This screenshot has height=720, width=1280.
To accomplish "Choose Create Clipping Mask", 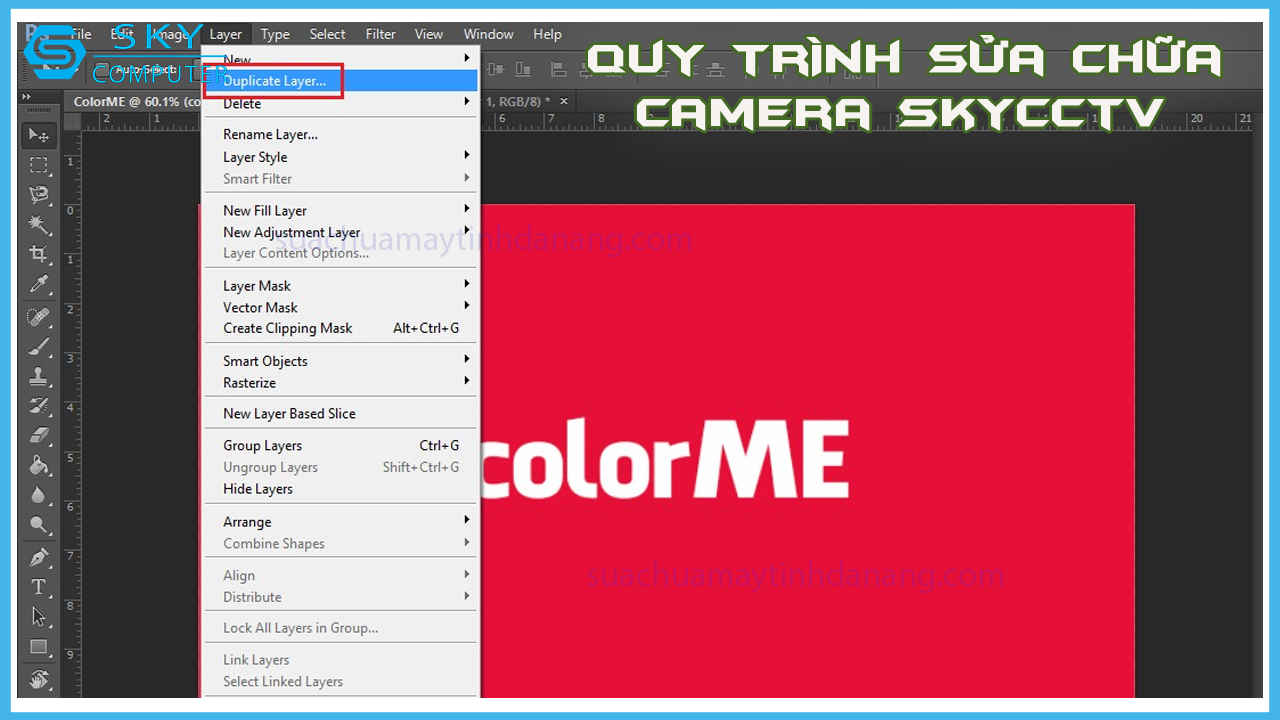I will tap(288, 328).
